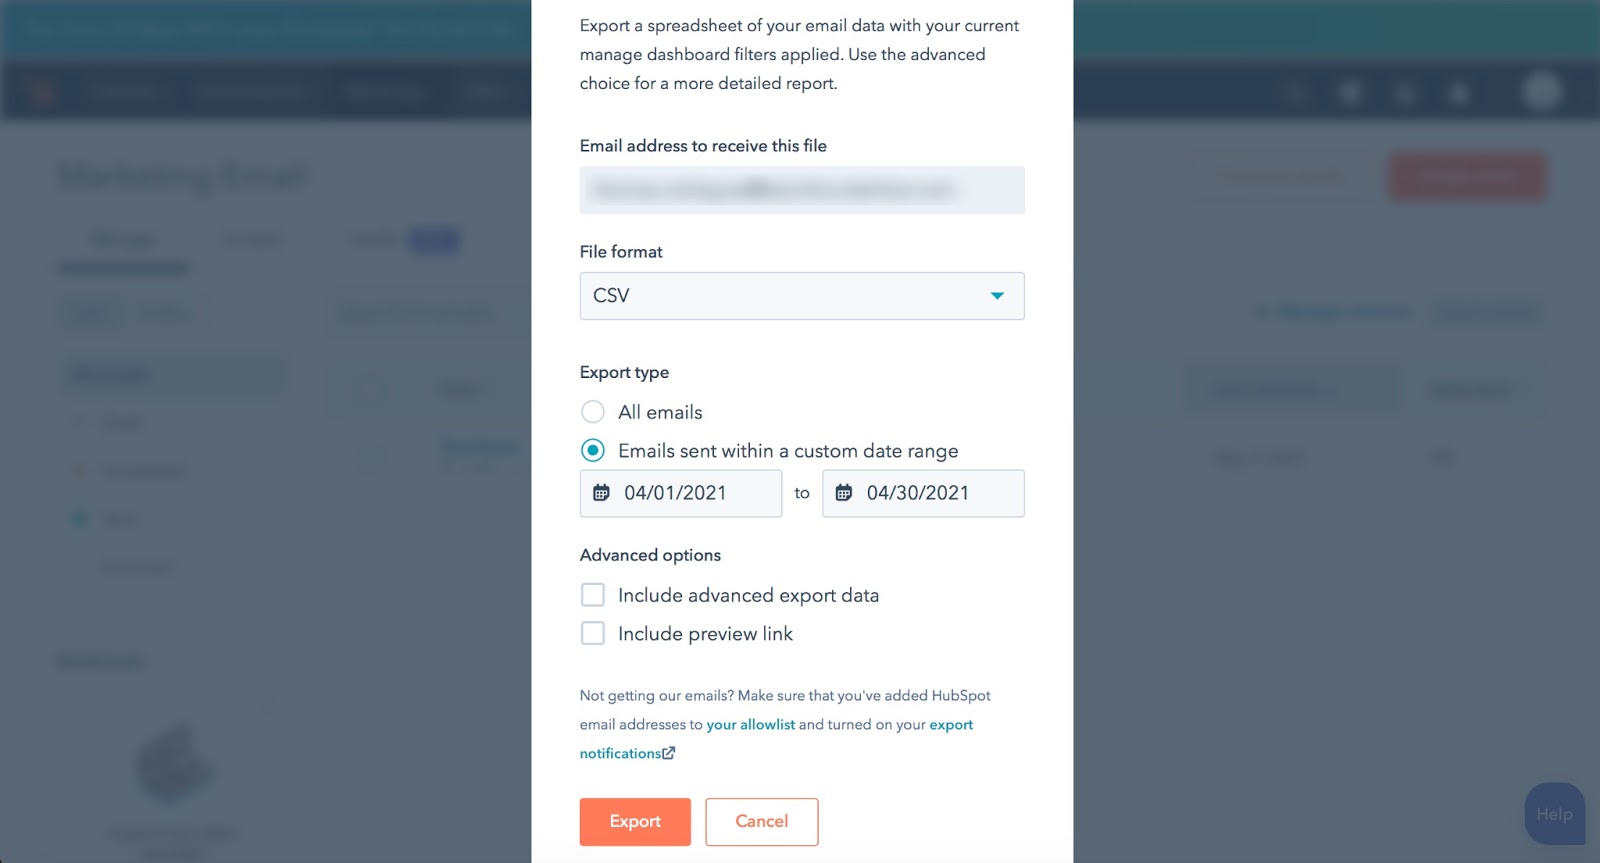Click the blurred HubSpot sprocket logo
Viewport: 1600px width, 863px height.
pyautogui.click(x=41, y=93)
